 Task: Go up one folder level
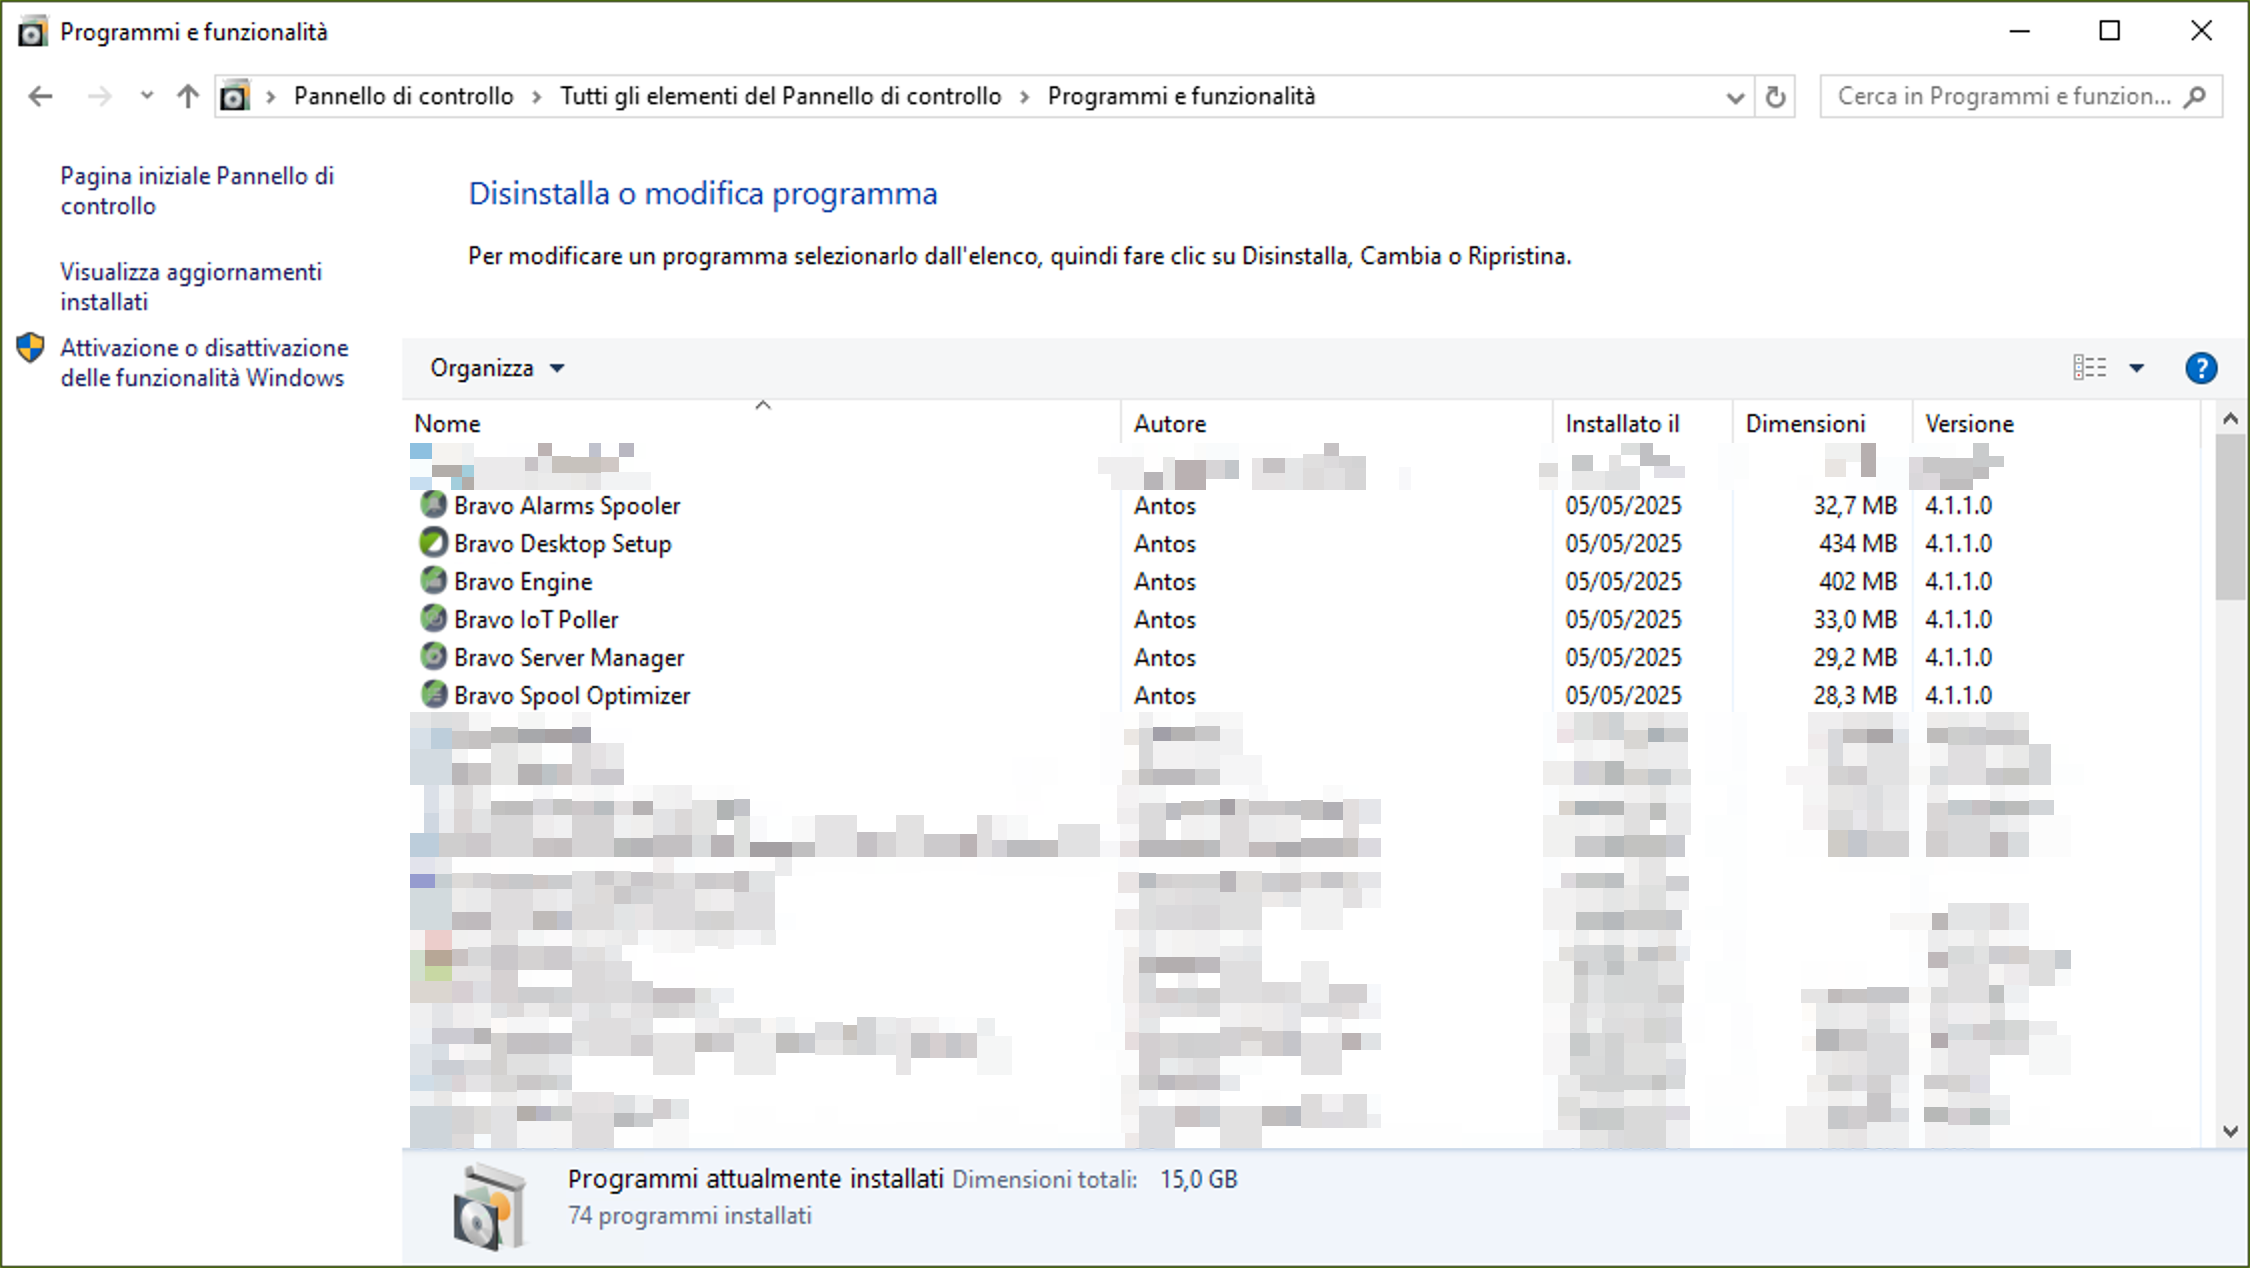point(188,96)
